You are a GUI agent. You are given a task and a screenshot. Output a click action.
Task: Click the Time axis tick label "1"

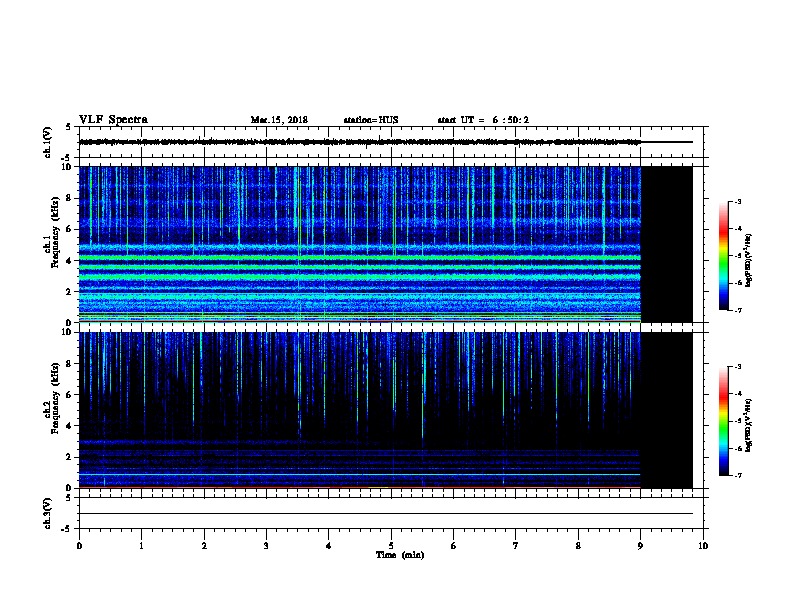click(141, 546)
